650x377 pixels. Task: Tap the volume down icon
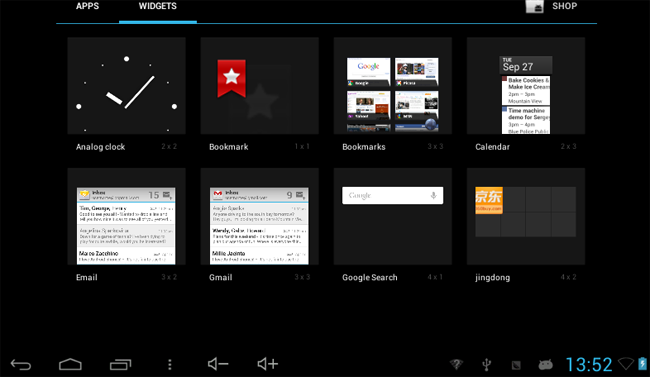point(218,364)
